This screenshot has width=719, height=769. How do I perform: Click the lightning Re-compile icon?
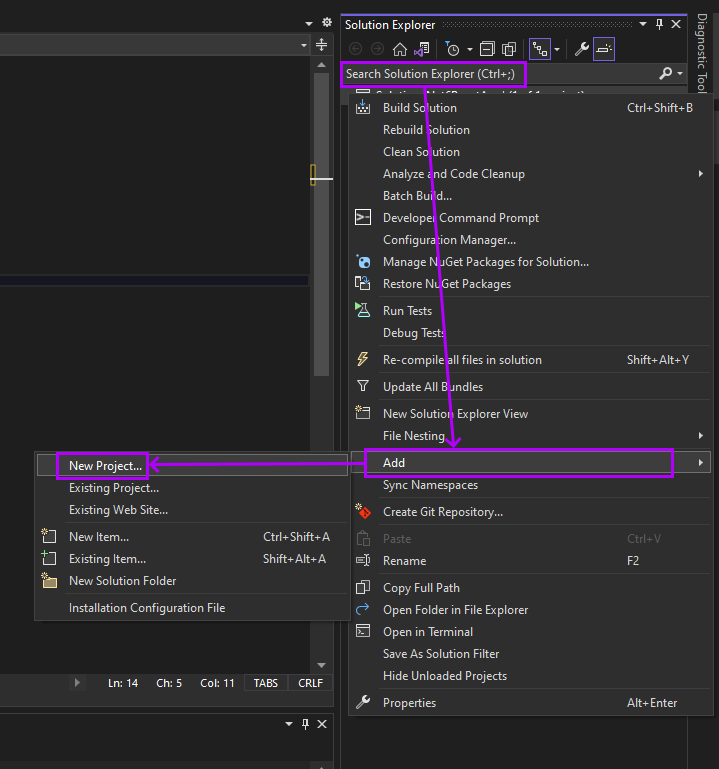(363, 359)
